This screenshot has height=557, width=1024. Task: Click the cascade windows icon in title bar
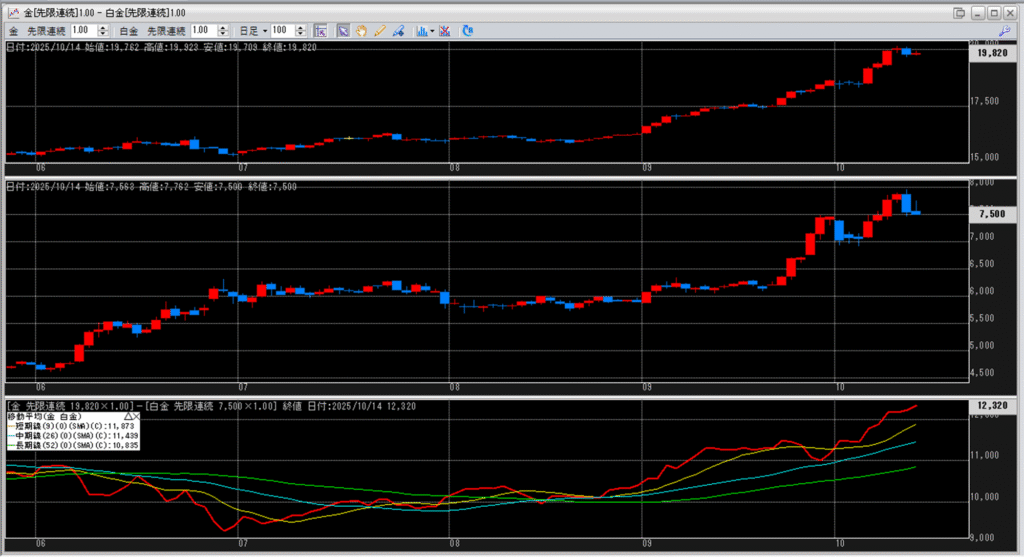click(961, 12)
